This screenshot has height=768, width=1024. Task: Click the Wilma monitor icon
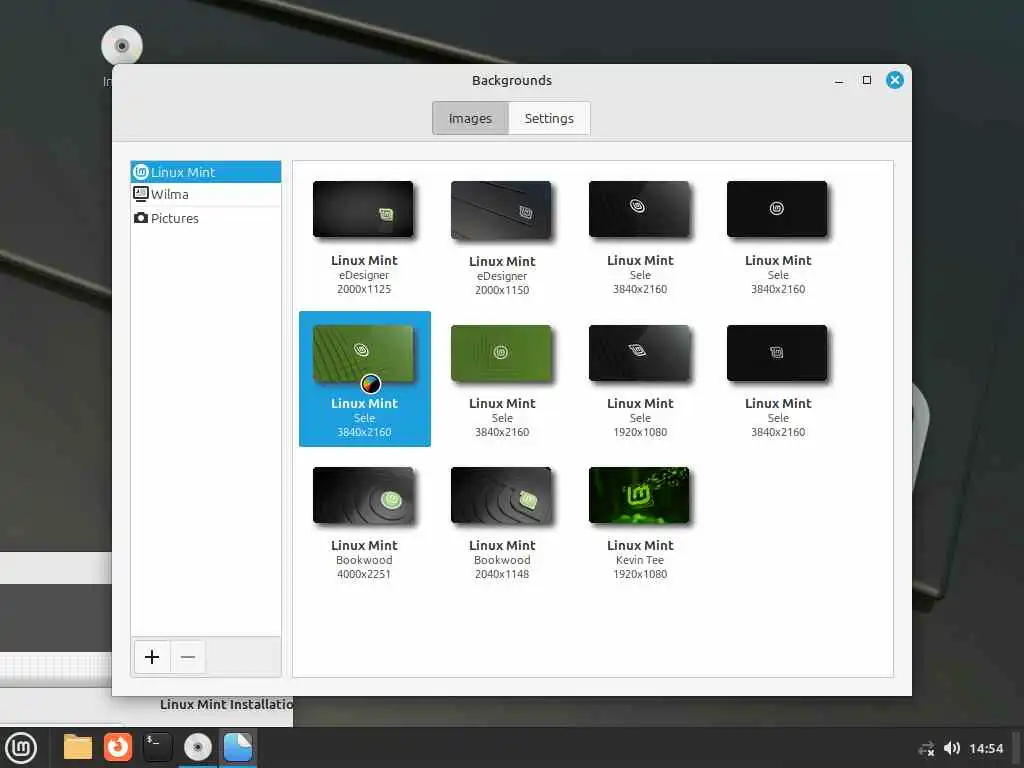[x=140, y=194]
